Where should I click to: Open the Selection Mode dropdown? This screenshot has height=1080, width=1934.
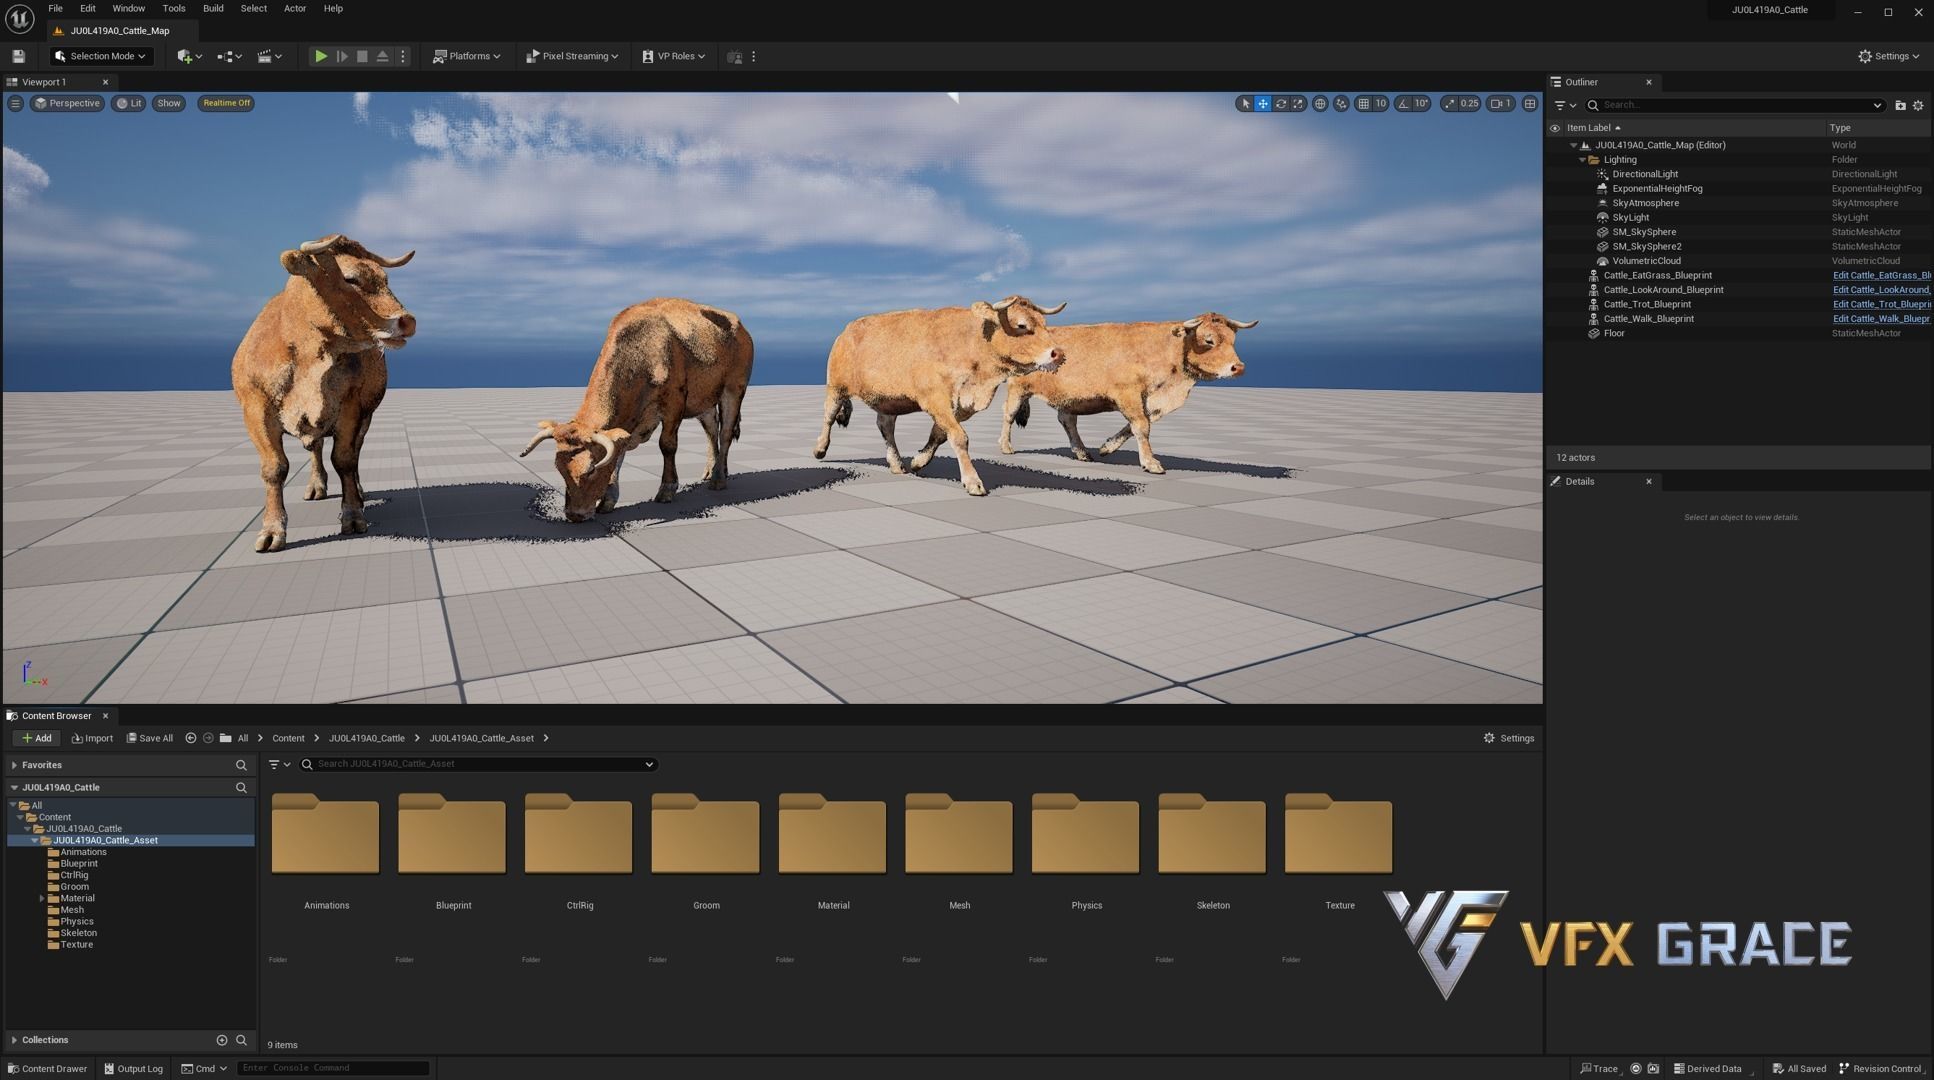pyautogui.click(x=101, y=57)
